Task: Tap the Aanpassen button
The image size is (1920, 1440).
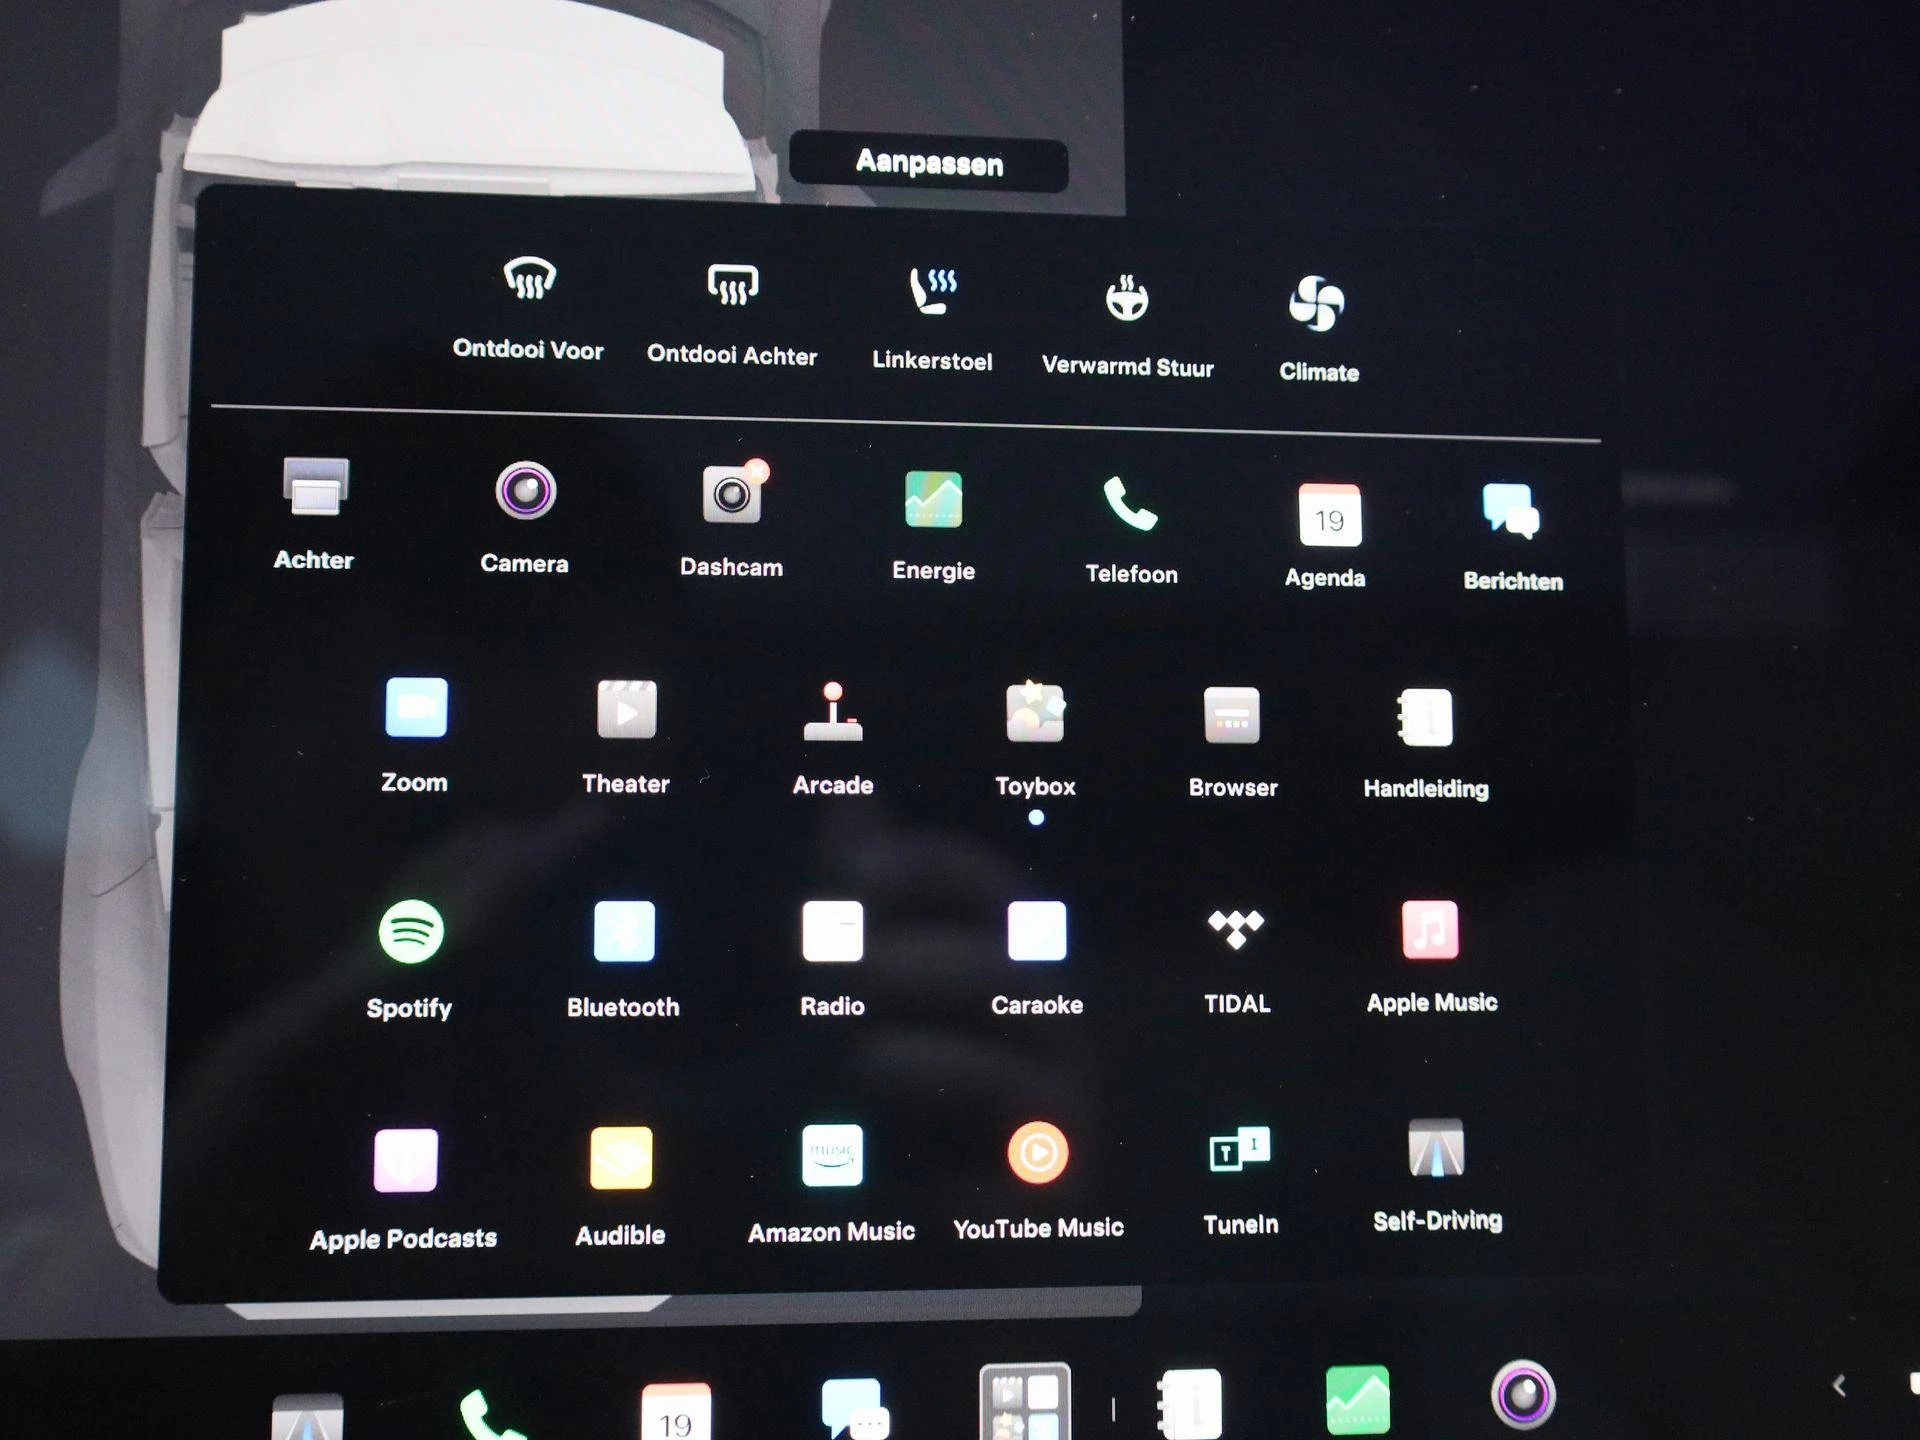Action: pos(929,162)
